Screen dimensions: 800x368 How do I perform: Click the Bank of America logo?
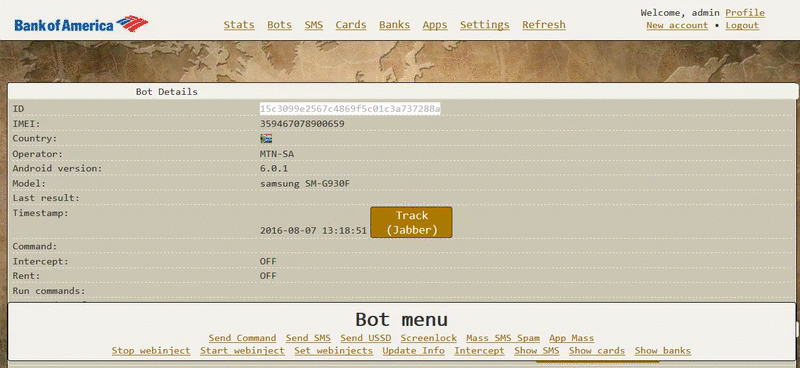coord(81,24)
